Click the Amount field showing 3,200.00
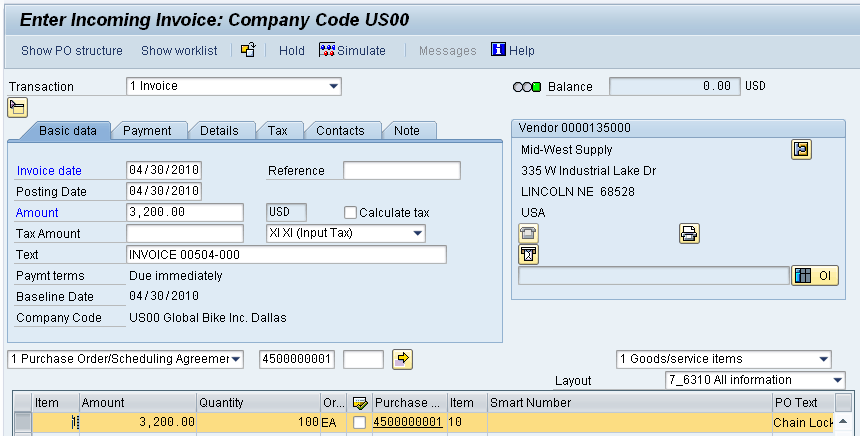This screenshot has height=436, width=860. (185, 212)
